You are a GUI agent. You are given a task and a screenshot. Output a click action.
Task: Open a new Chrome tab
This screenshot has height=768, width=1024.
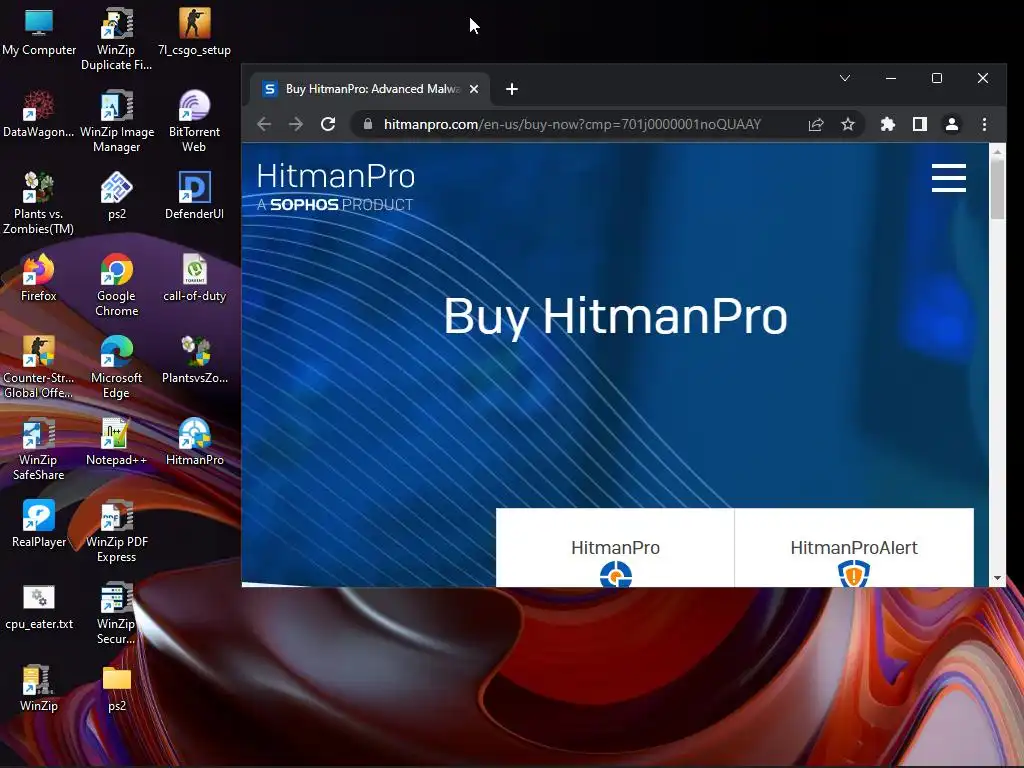(x=512, y=89)
